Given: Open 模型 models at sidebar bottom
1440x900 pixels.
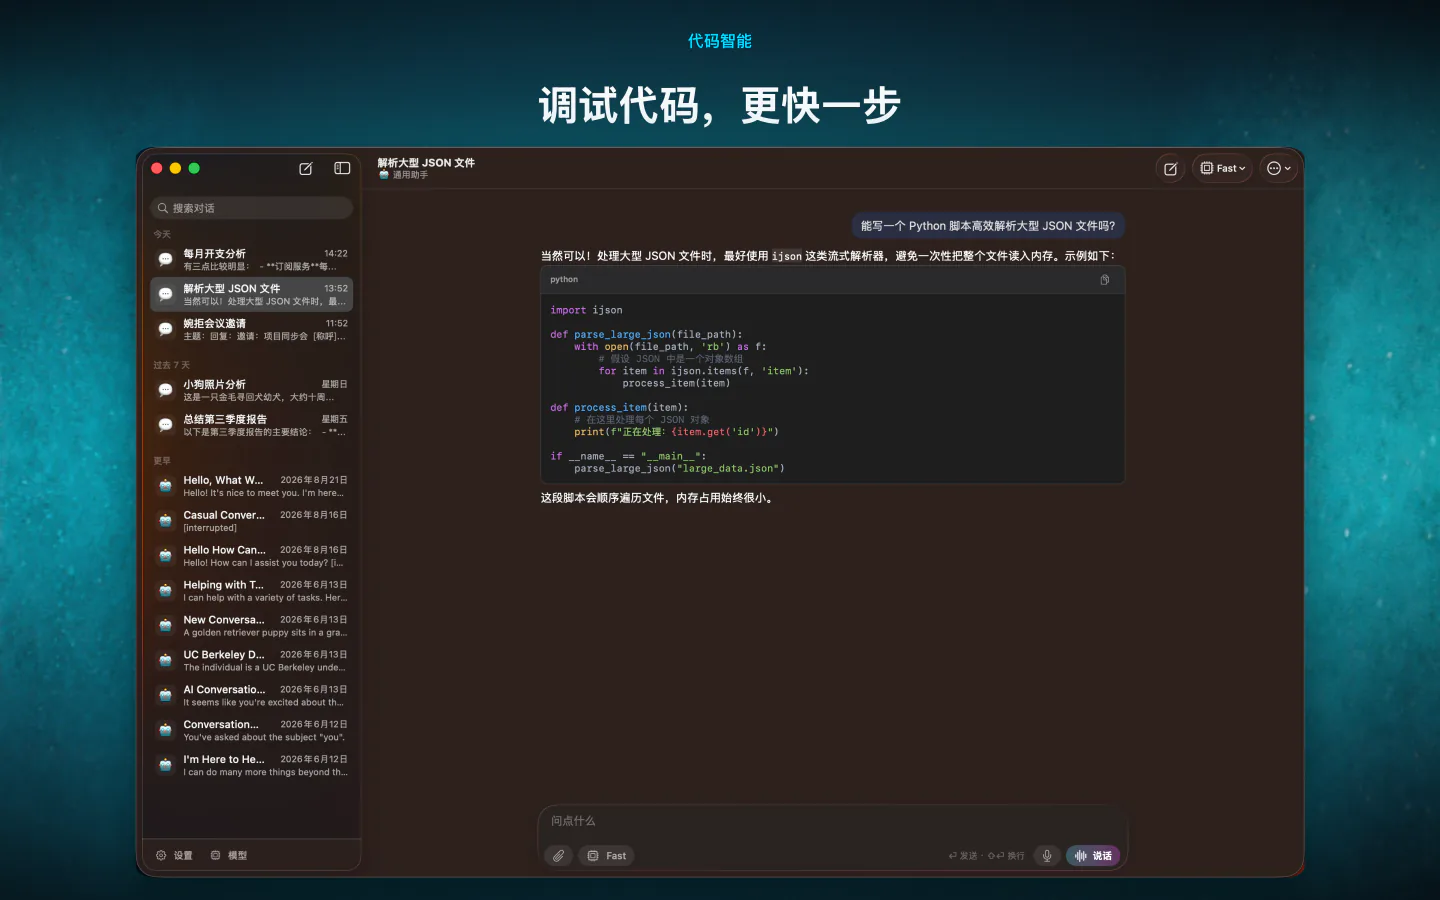Looking at the screenshot, I should (x=229, y=856).
